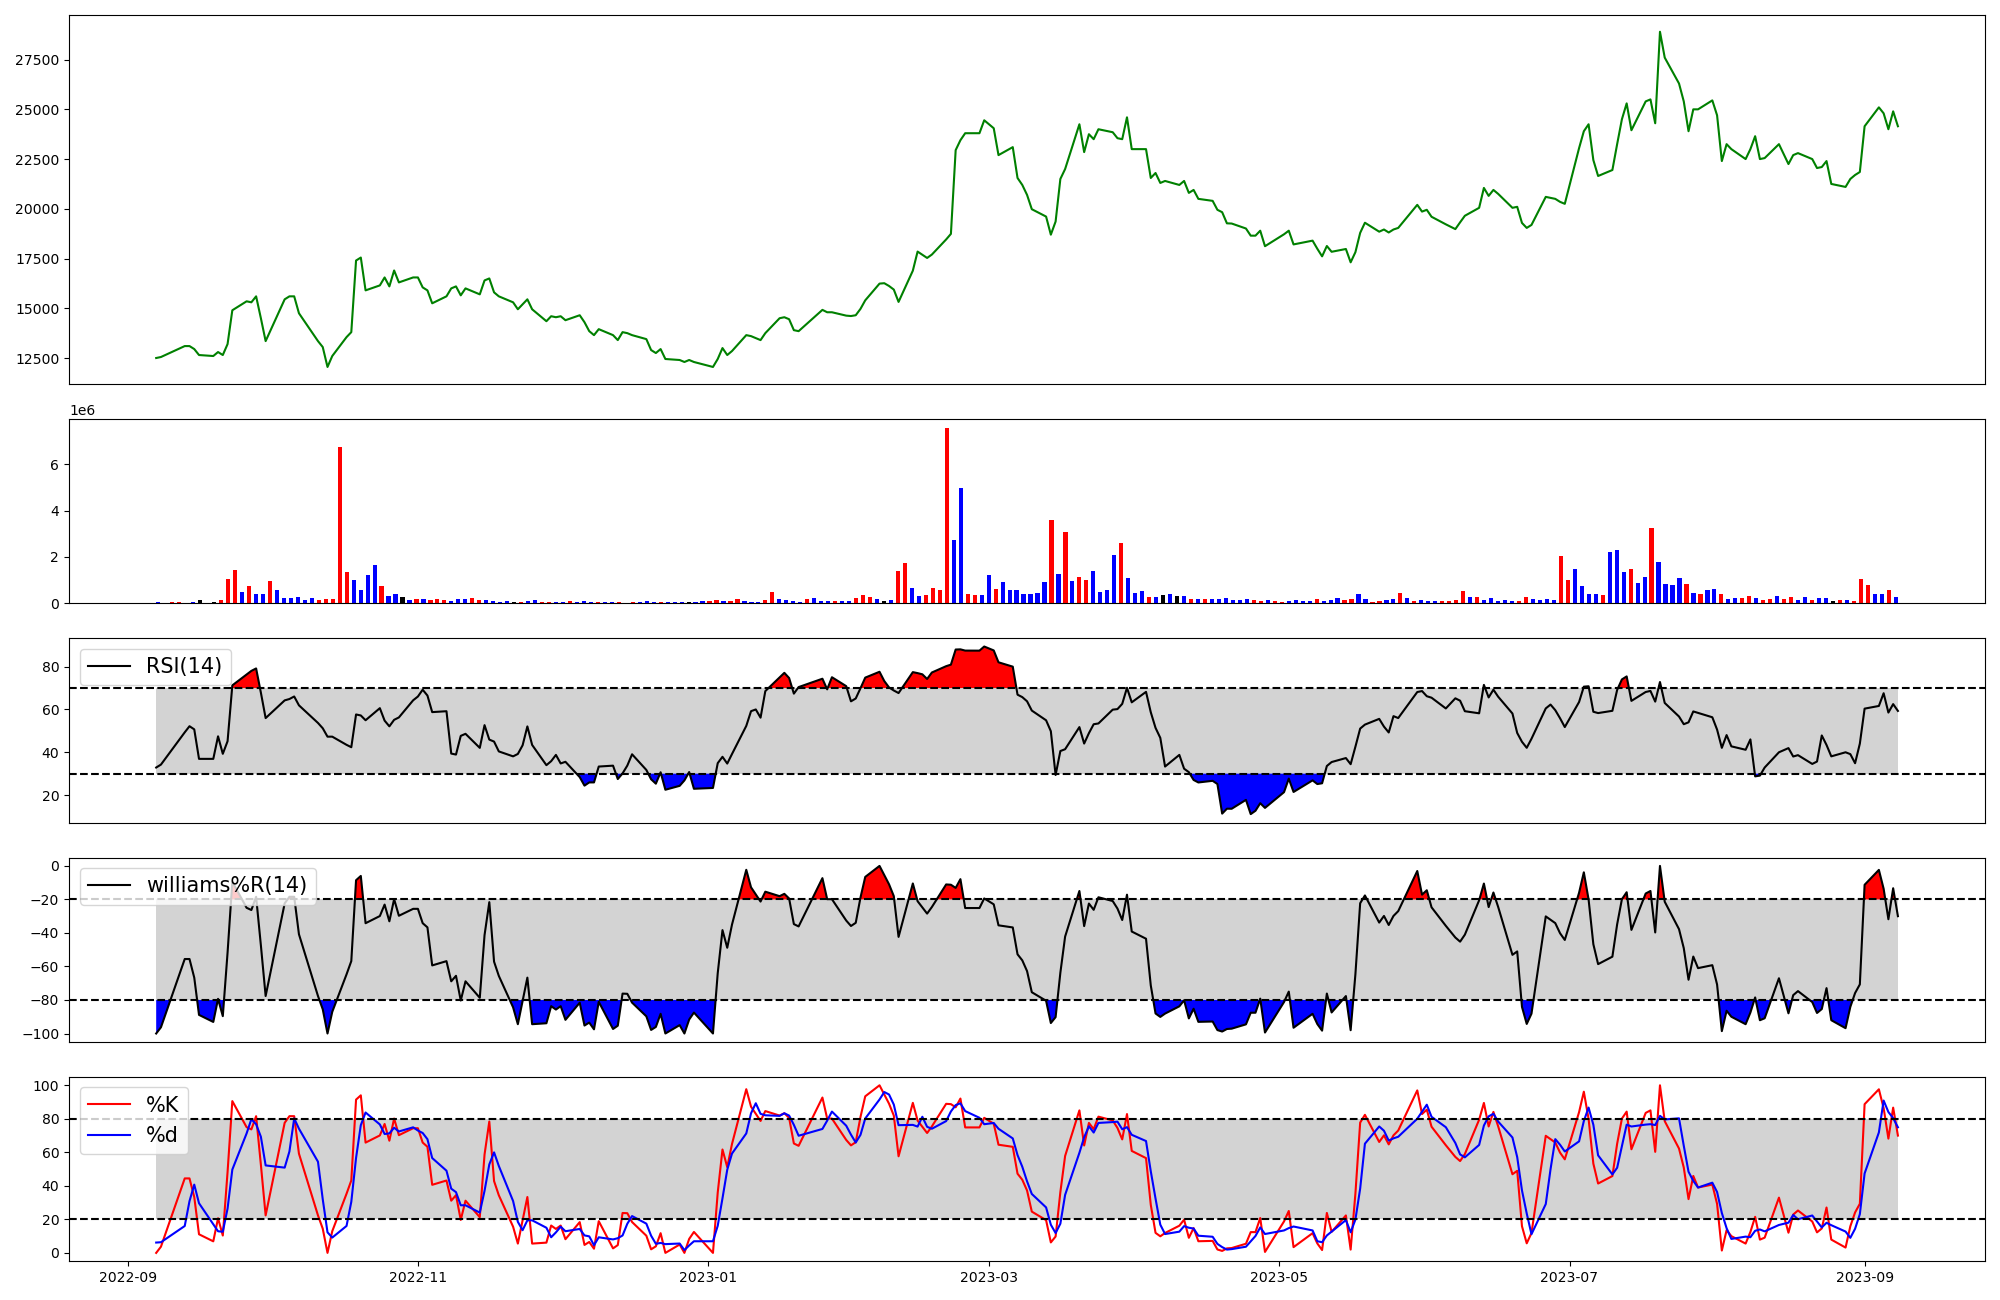This screenshot has width=2000, height=1300.
Task: Click the 1e6 volume scale label
Action: pyautogui.click(x=82, y=411)
